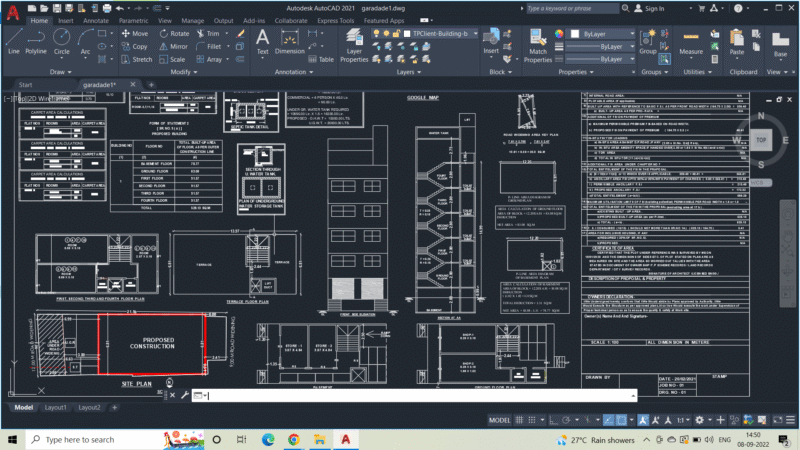Click the Paste clipboard tool
This screenshot has width=800, height=450.
tap(736, 42)
